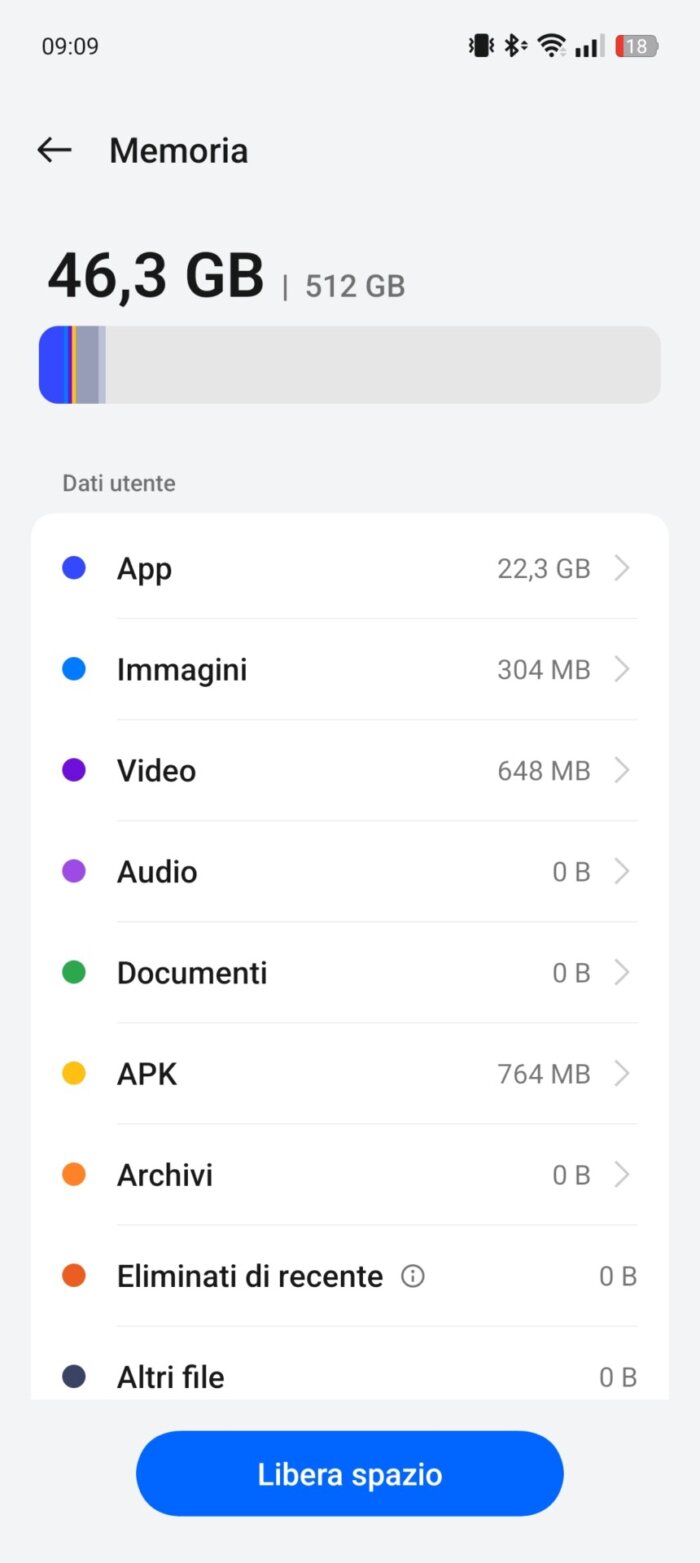Tap the Wi-Fi status icon
Image resolution: width=700 pixels, height=1563 pixels.
[551, 46]
